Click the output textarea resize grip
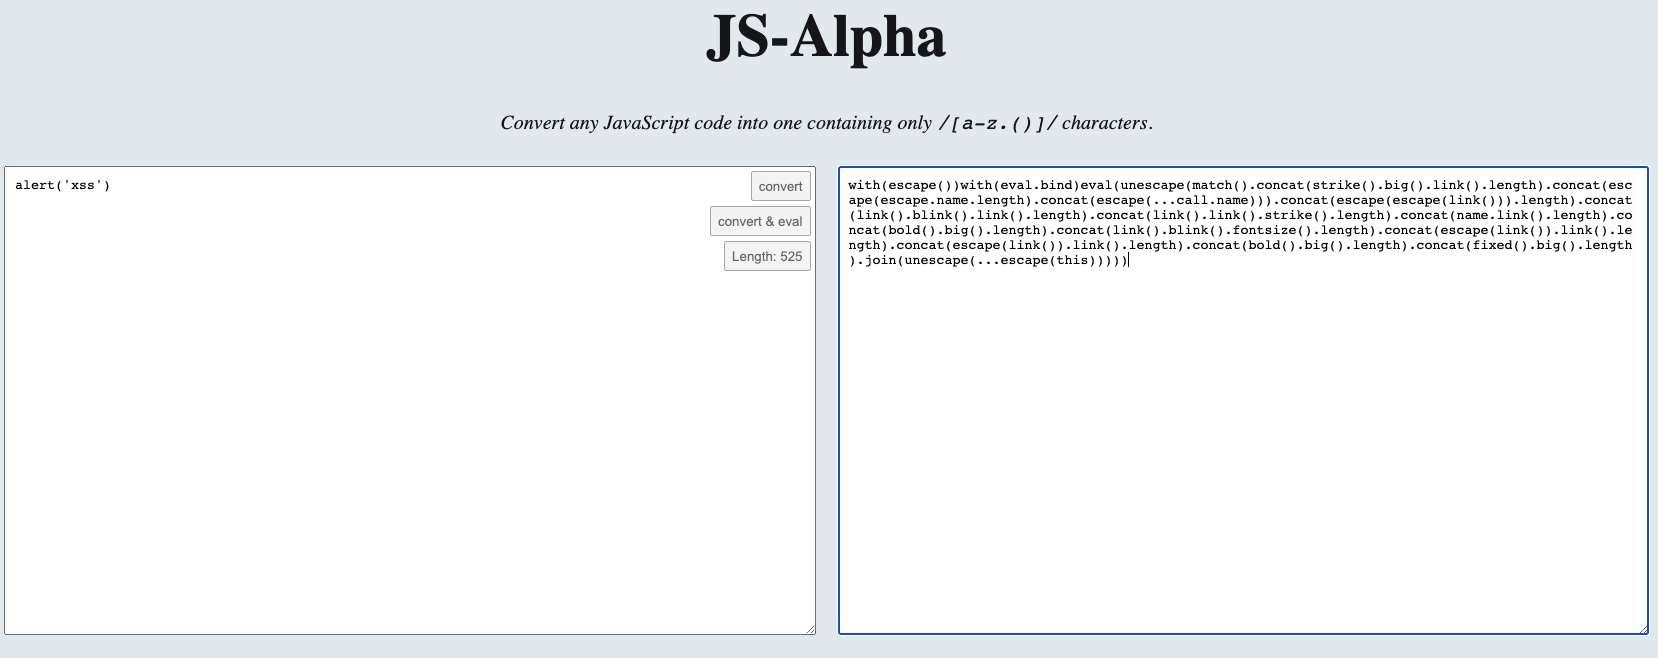Viewport: 1658px width, 658px height. 1642,628
